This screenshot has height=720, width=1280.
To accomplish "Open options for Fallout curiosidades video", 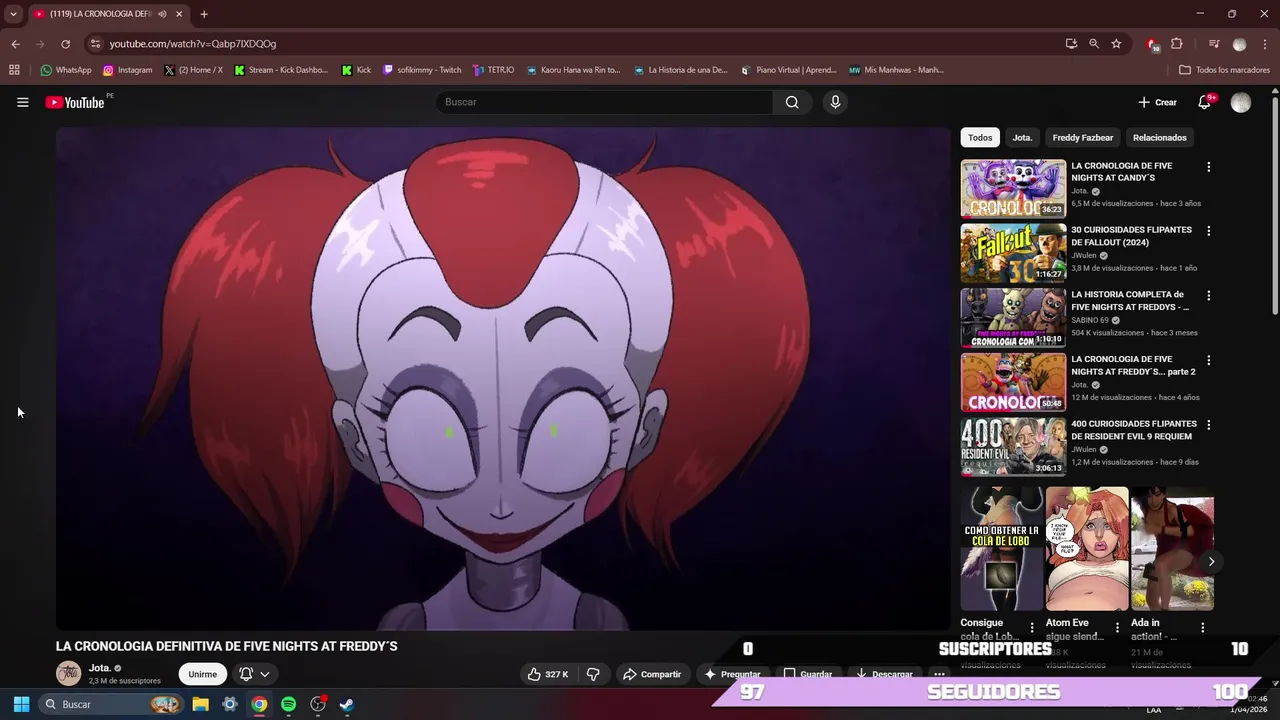I will (1208, 231).
